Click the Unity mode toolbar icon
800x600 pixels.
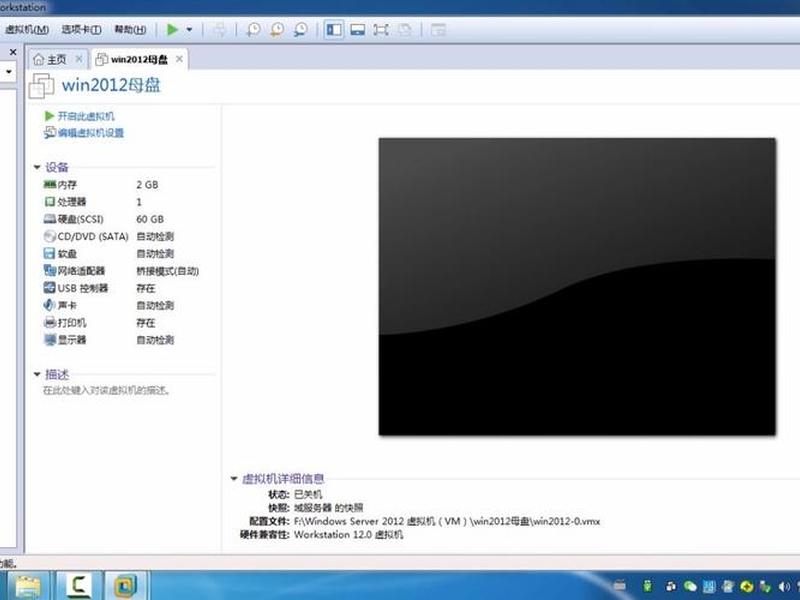coord(405,30)
